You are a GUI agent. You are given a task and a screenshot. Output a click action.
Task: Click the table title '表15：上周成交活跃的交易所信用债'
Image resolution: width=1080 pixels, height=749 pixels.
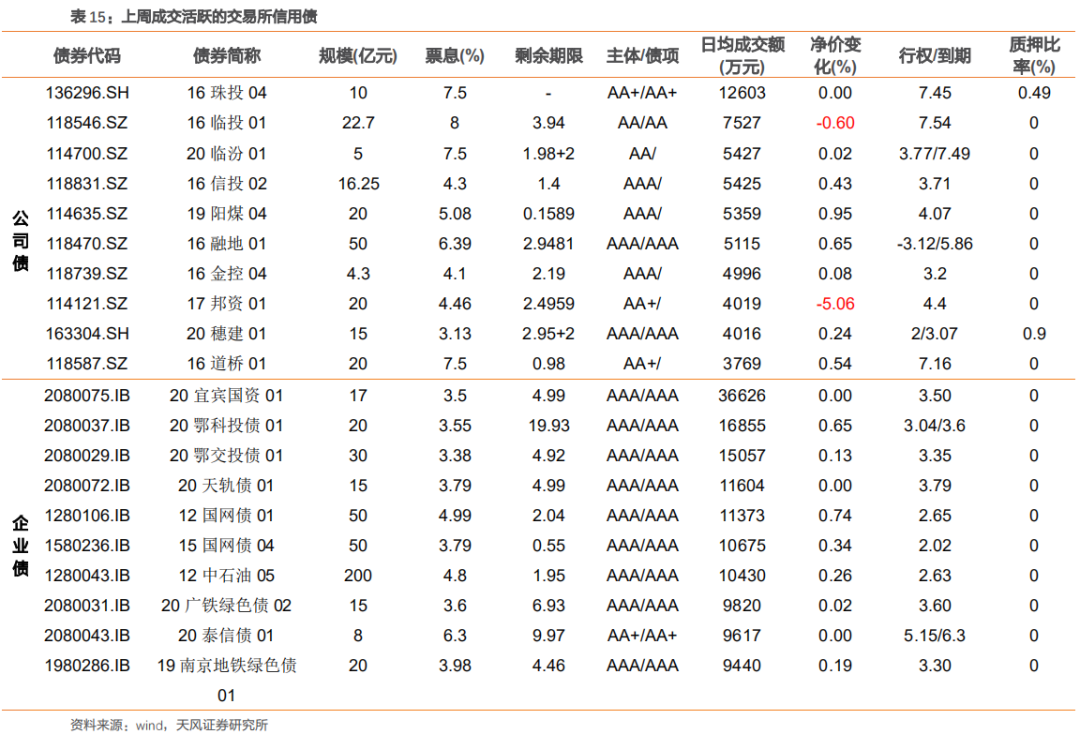point(194,17)
